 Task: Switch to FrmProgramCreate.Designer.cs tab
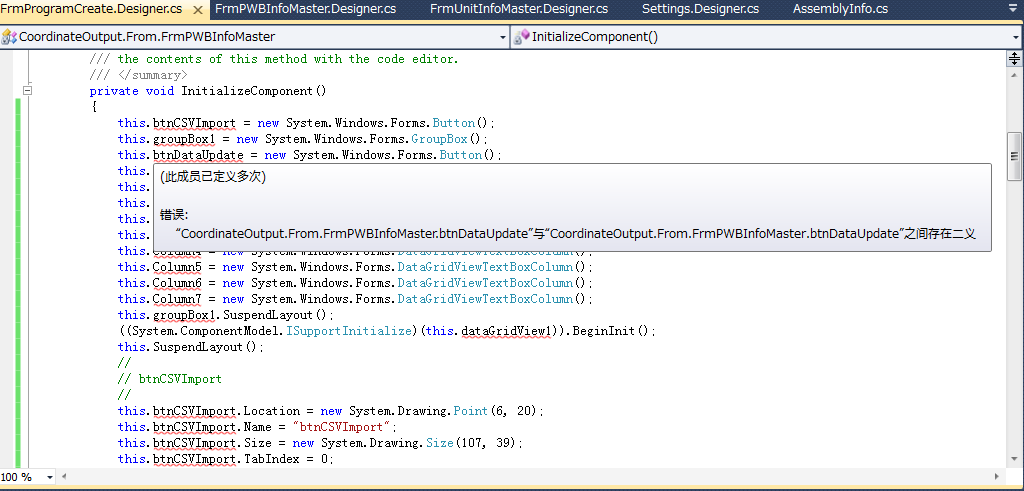coord(91,9)
